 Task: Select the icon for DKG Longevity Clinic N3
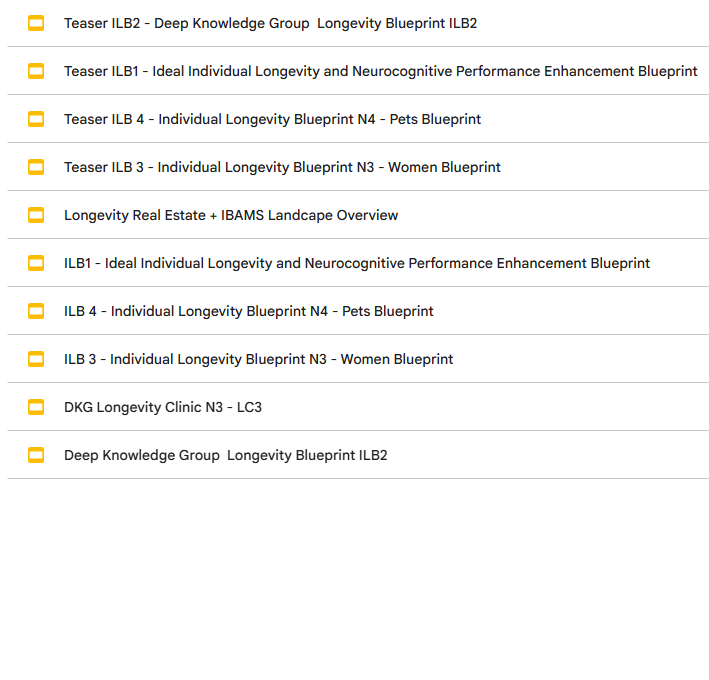(x=36, y=407)
